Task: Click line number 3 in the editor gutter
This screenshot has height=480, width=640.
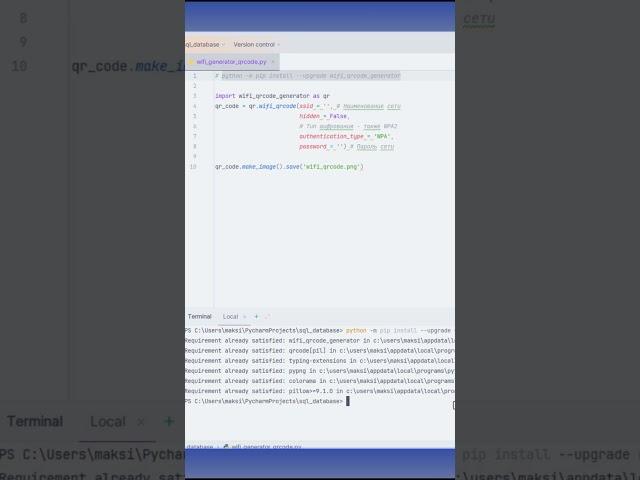Action: coord(194,96)
